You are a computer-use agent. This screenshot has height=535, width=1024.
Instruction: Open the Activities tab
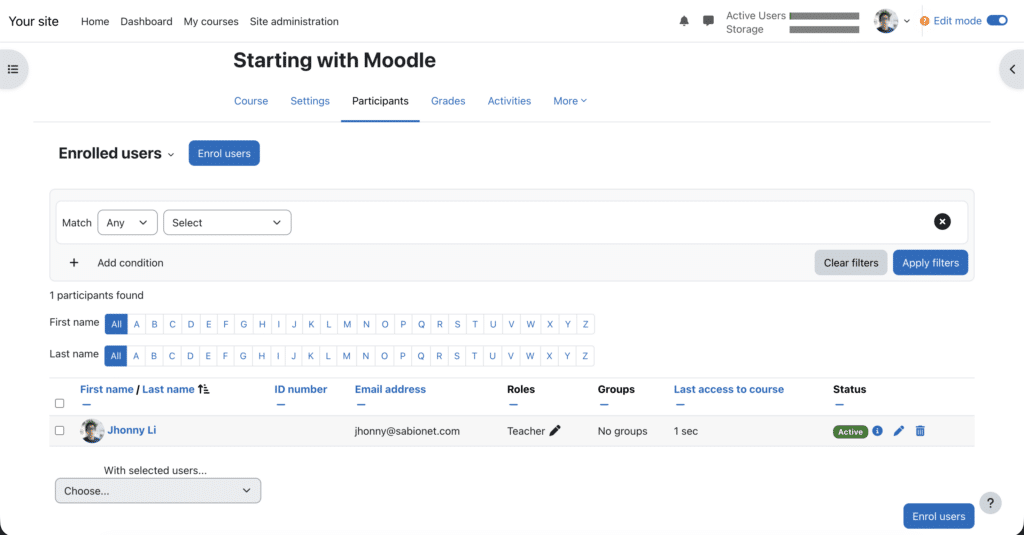click(x=509, y=101)
